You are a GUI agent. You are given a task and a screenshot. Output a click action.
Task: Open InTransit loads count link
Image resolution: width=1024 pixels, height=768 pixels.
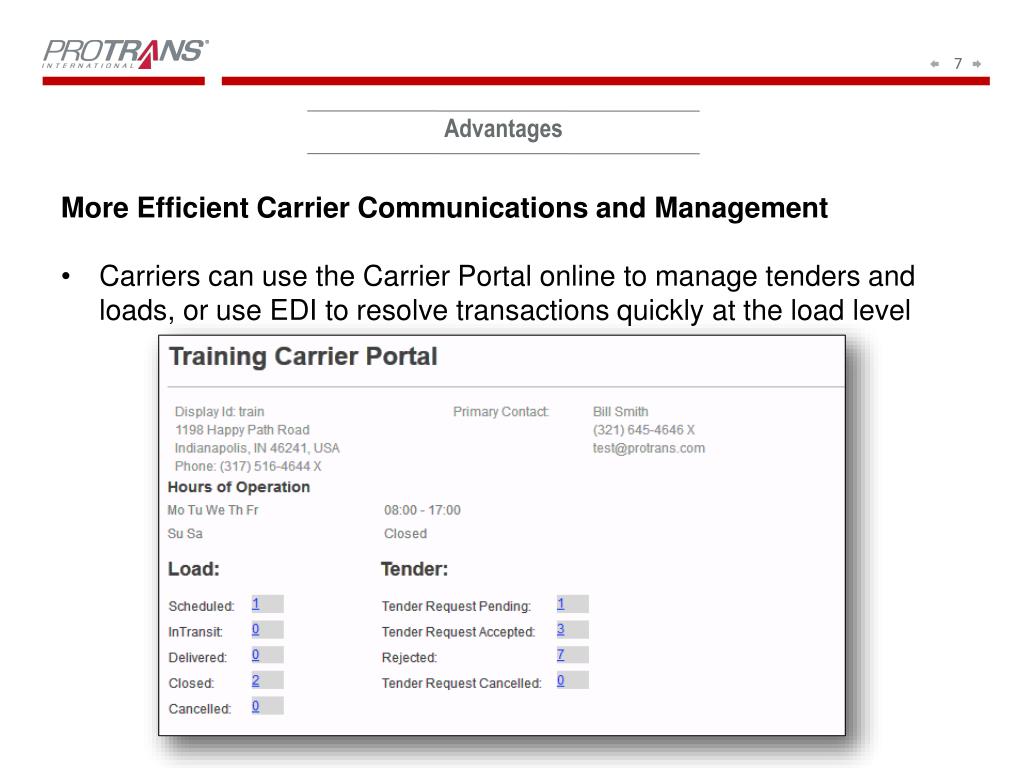point(255,630)
